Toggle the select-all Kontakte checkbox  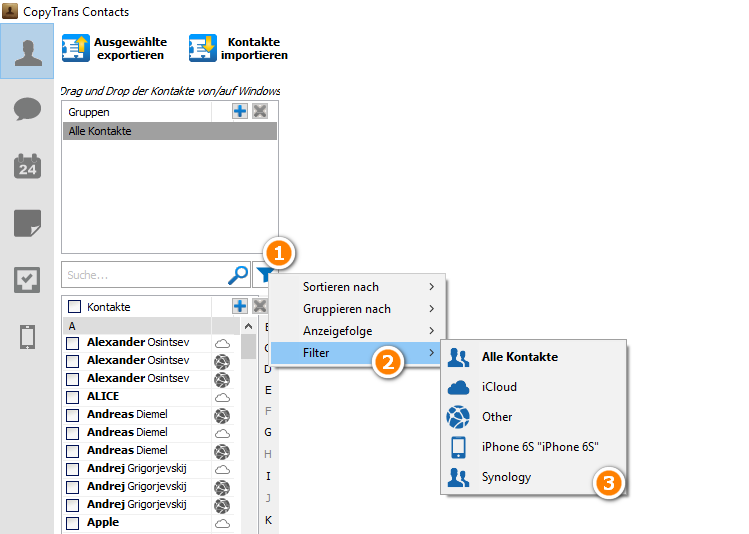pyautogui.click(x=75, y=306)
